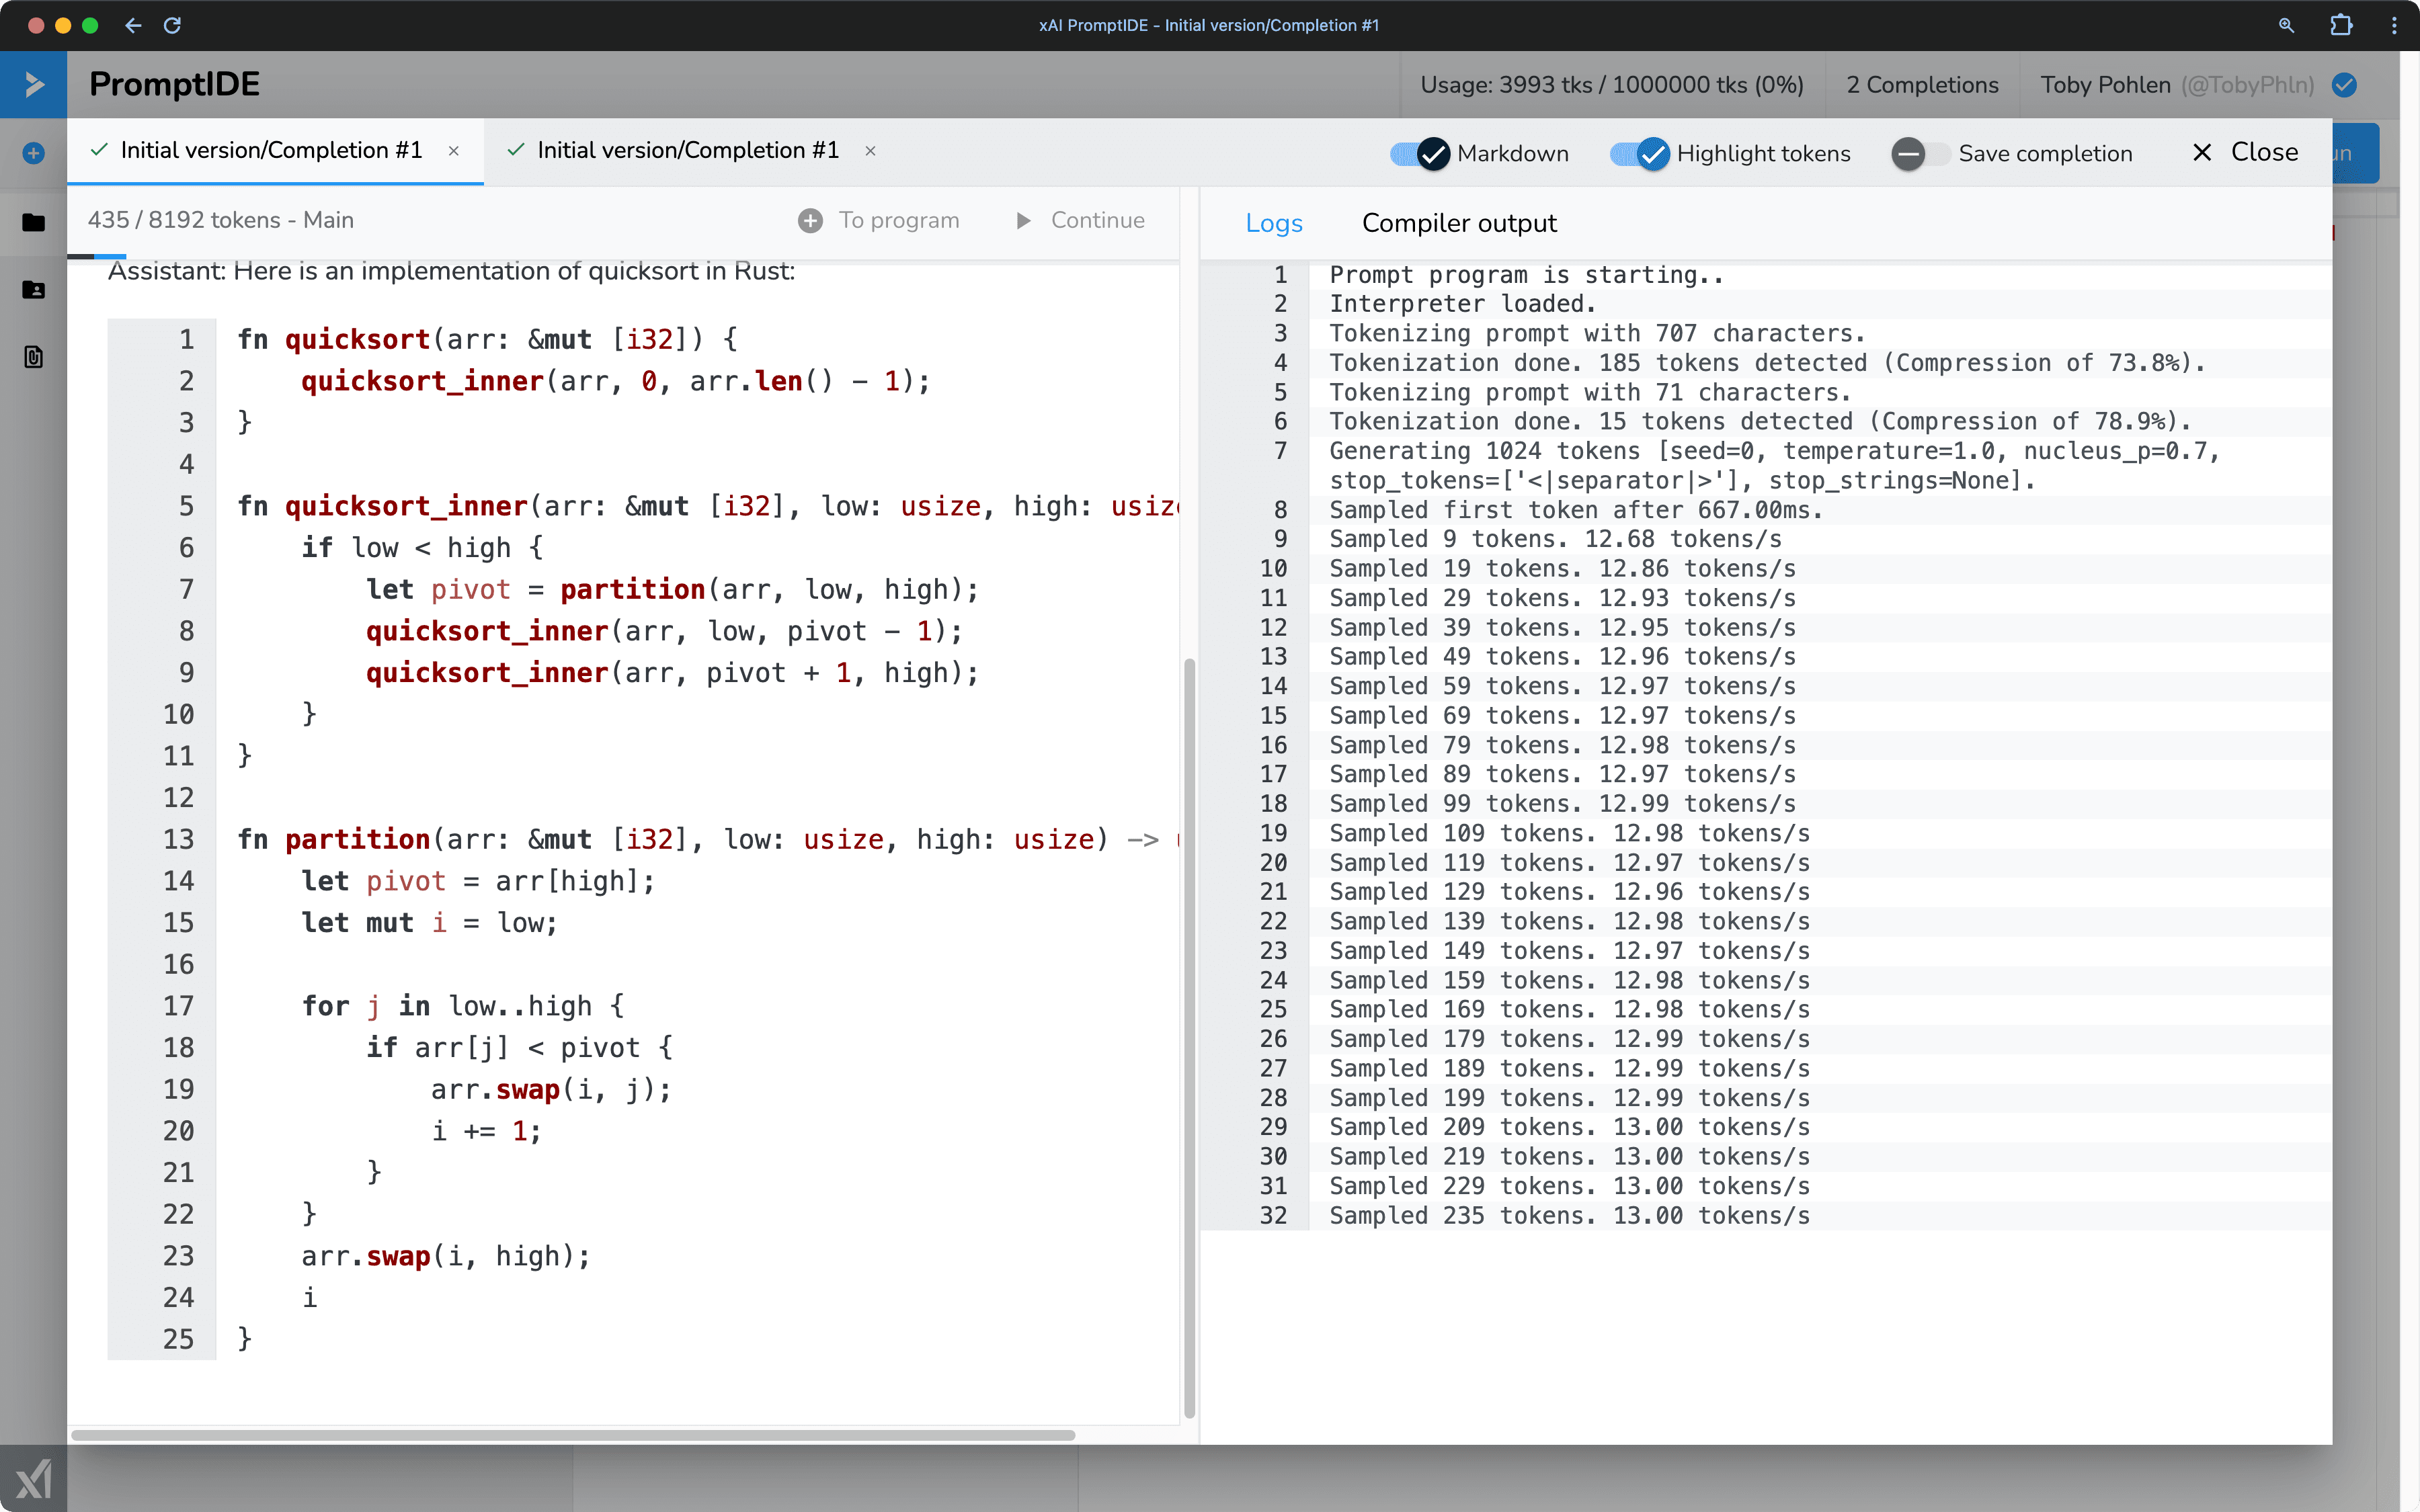Click the new tab plus icon
This screenshot has width=2420, height=1512.
pyautogui.click(x=33, y=148)
